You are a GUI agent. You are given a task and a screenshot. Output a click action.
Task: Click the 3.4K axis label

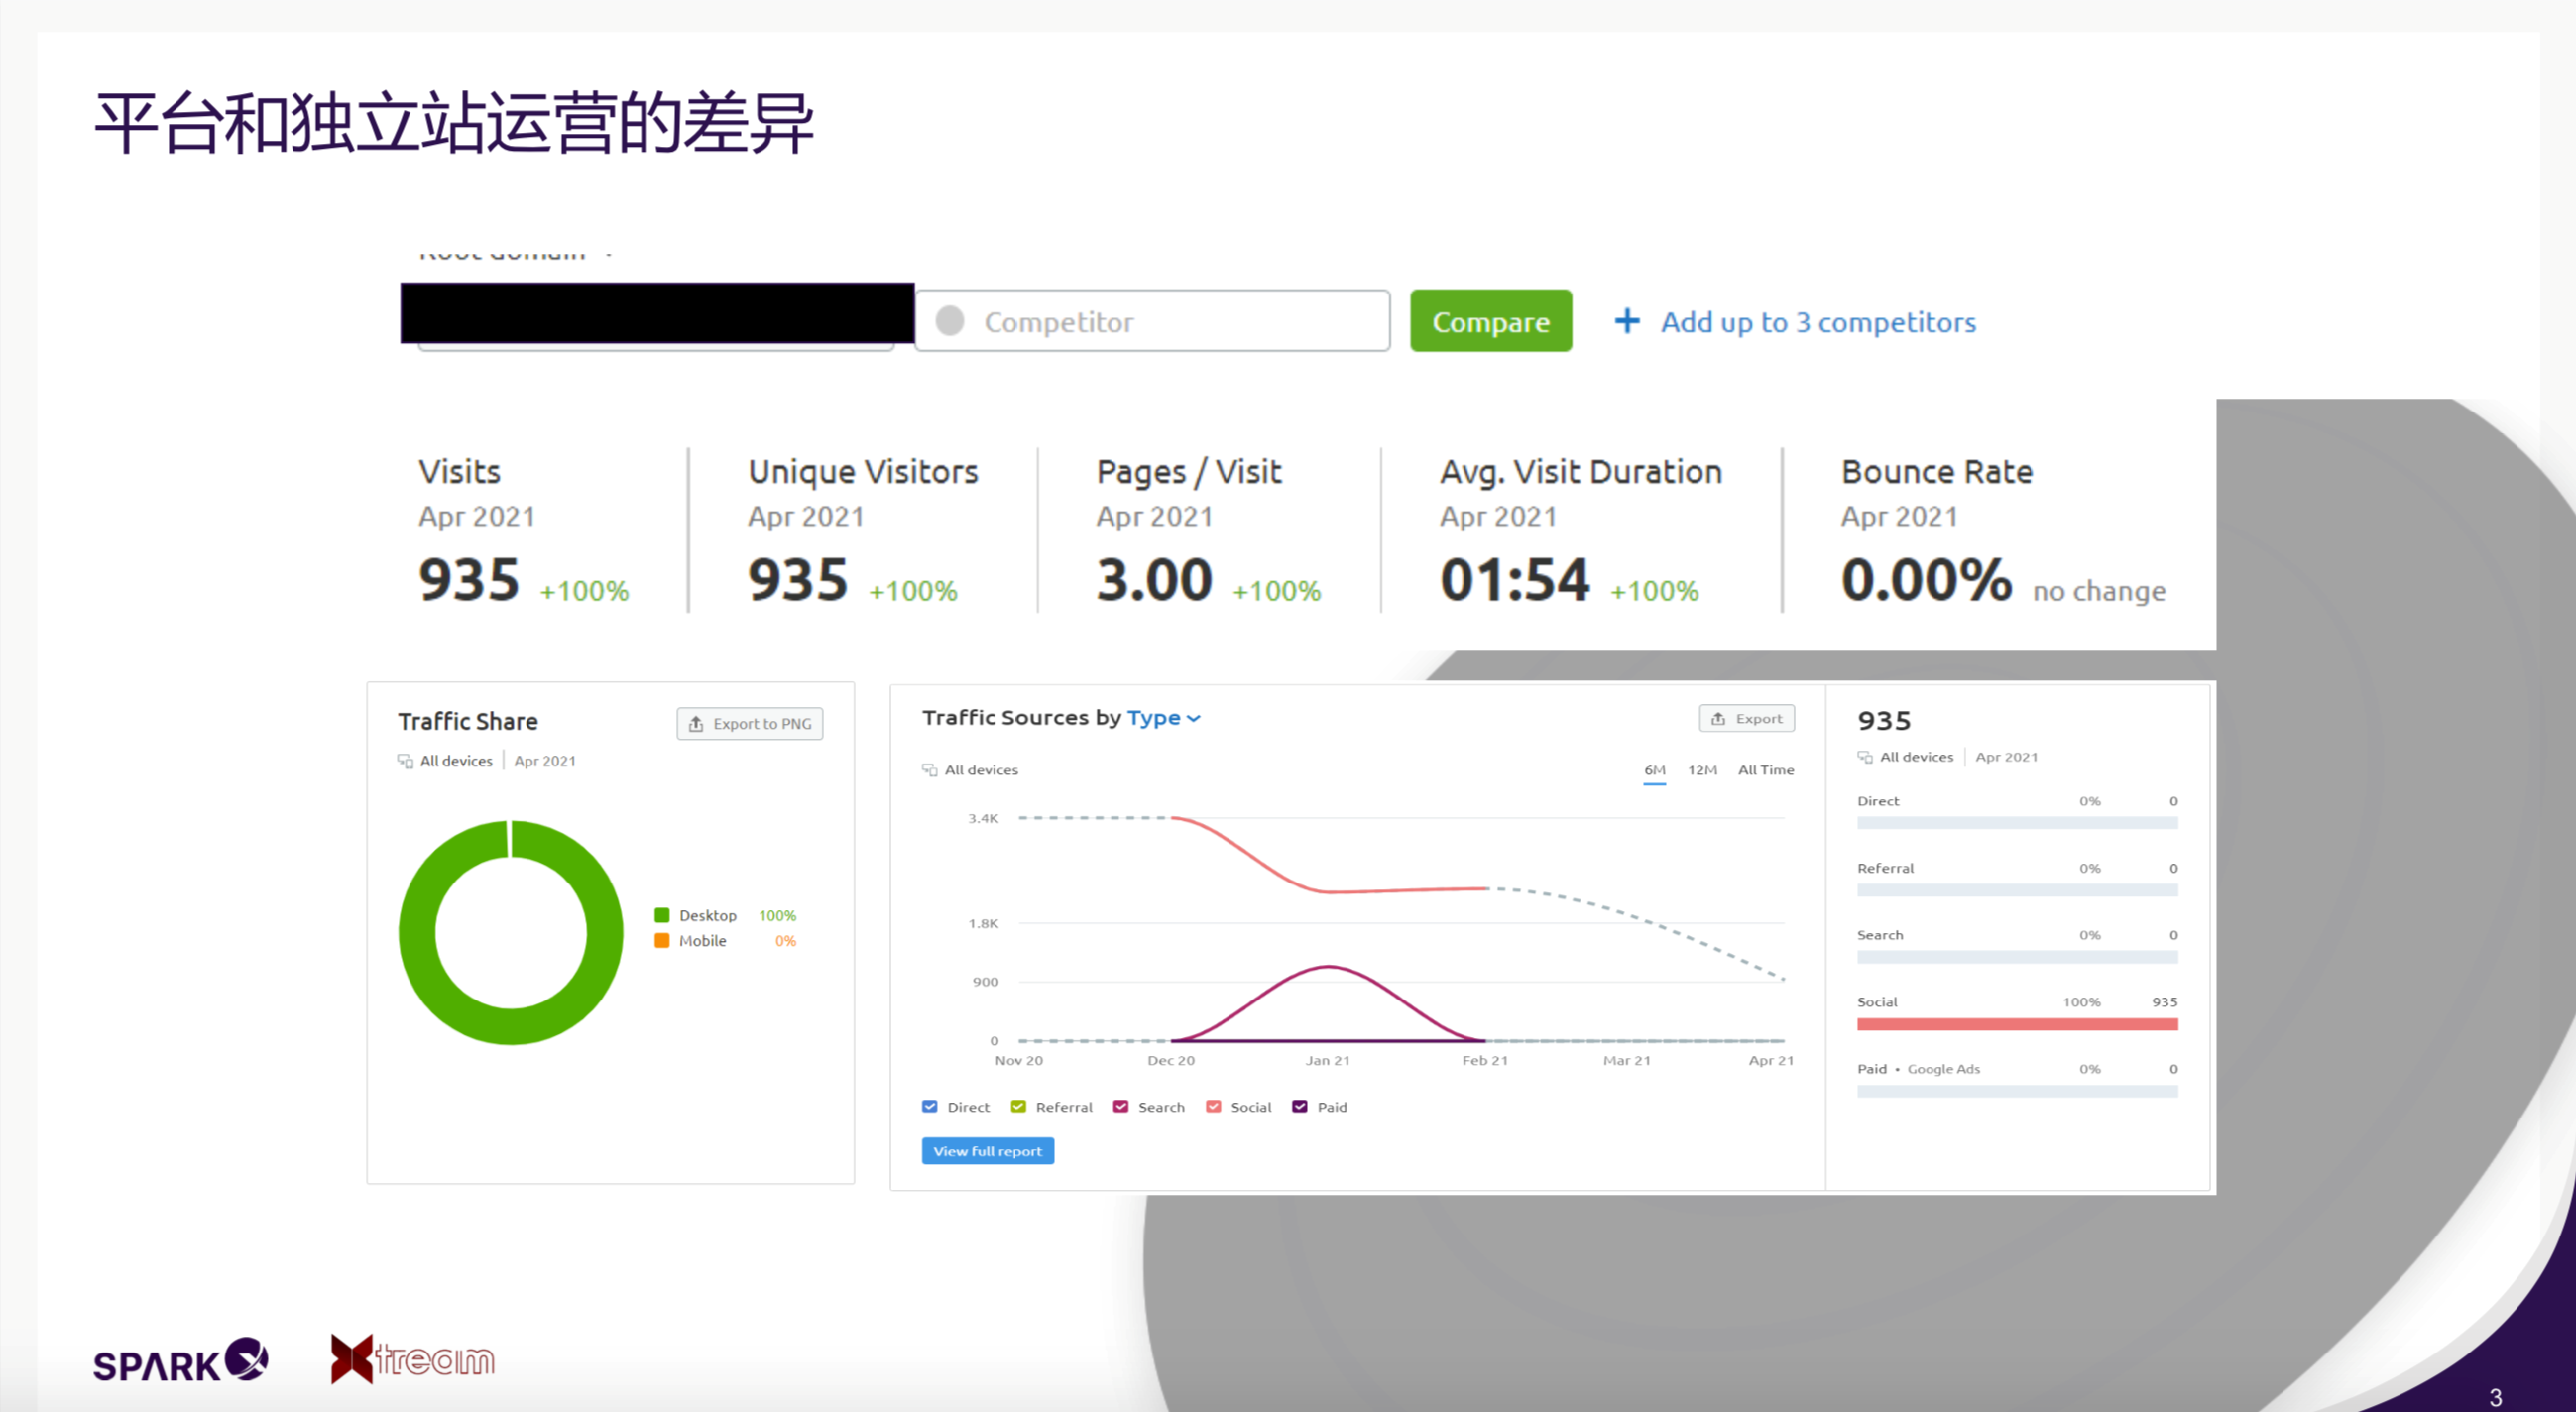pos(983,818)
